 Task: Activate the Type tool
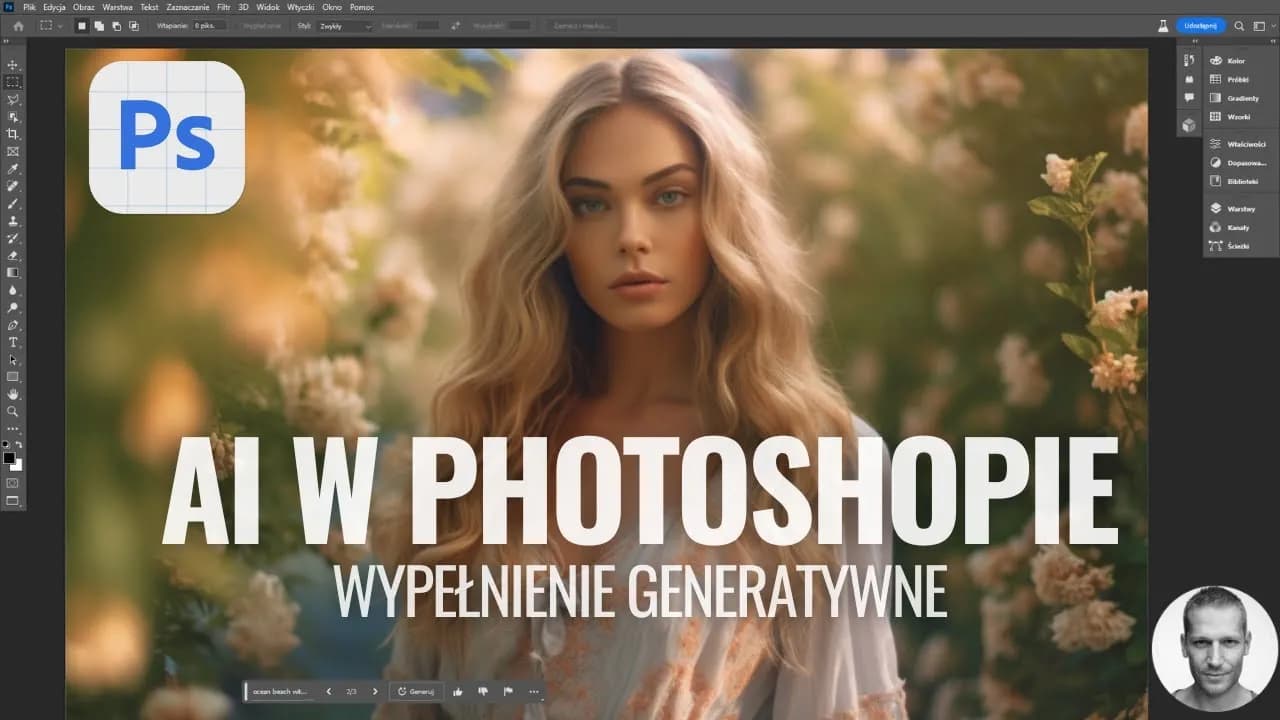point(13,343)
